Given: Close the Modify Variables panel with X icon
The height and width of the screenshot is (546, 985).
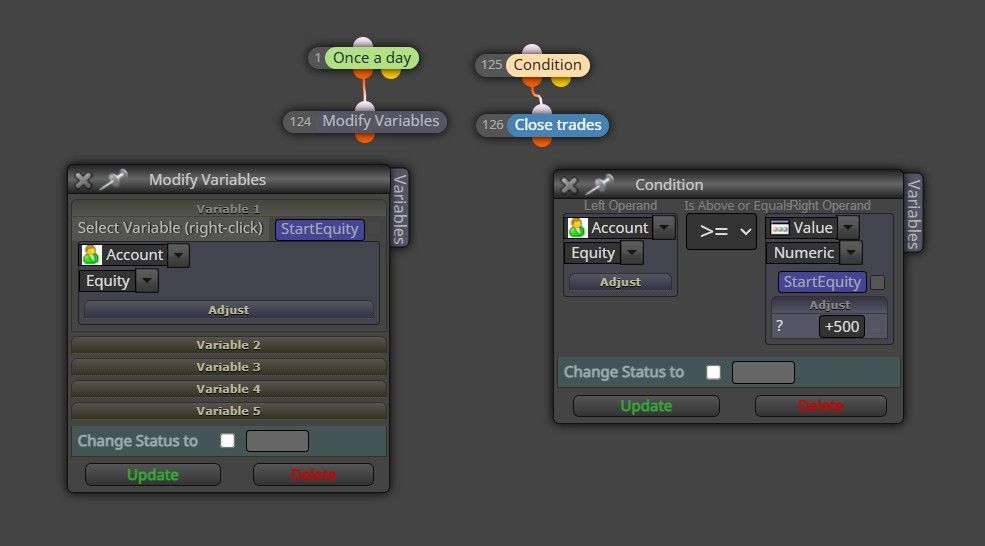Looking at the screenshot, I should (x=83, y=180).
